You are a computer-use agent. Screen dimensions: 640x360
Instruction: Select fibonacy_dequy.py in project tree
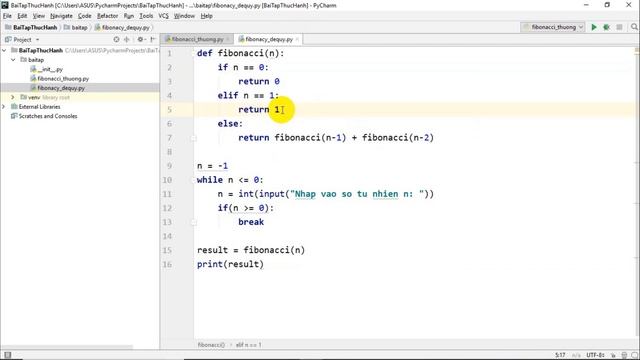click(61, 88)
